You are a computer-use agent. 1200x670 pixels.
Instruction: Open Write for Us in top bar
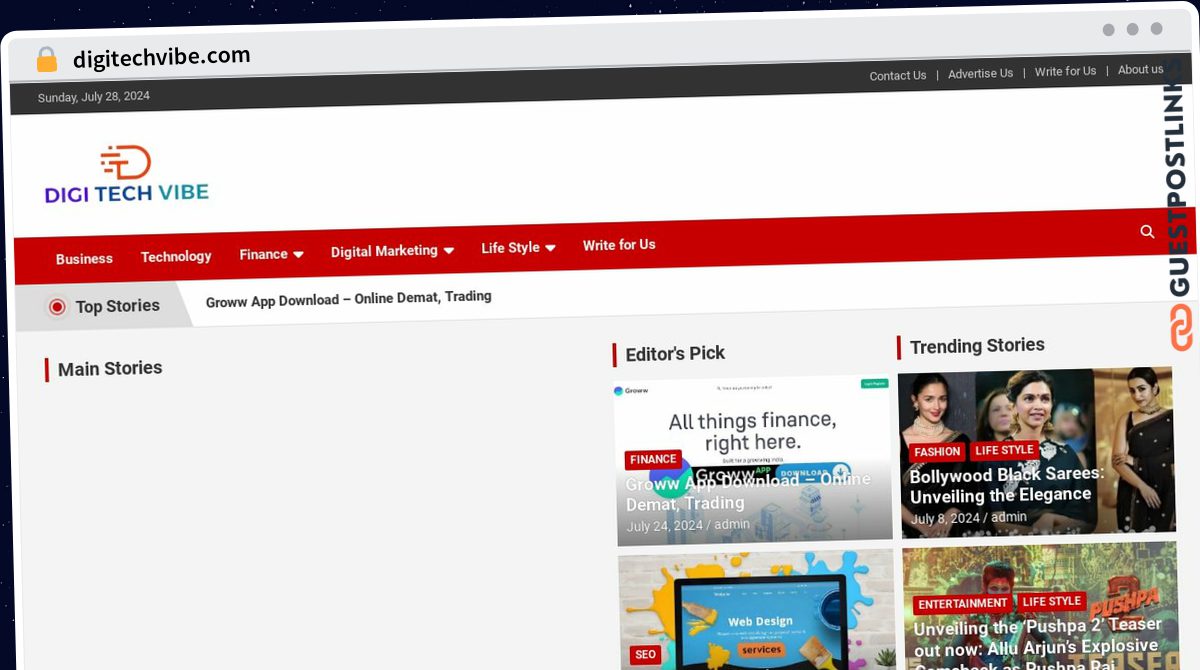click(x=1065, y=71)
